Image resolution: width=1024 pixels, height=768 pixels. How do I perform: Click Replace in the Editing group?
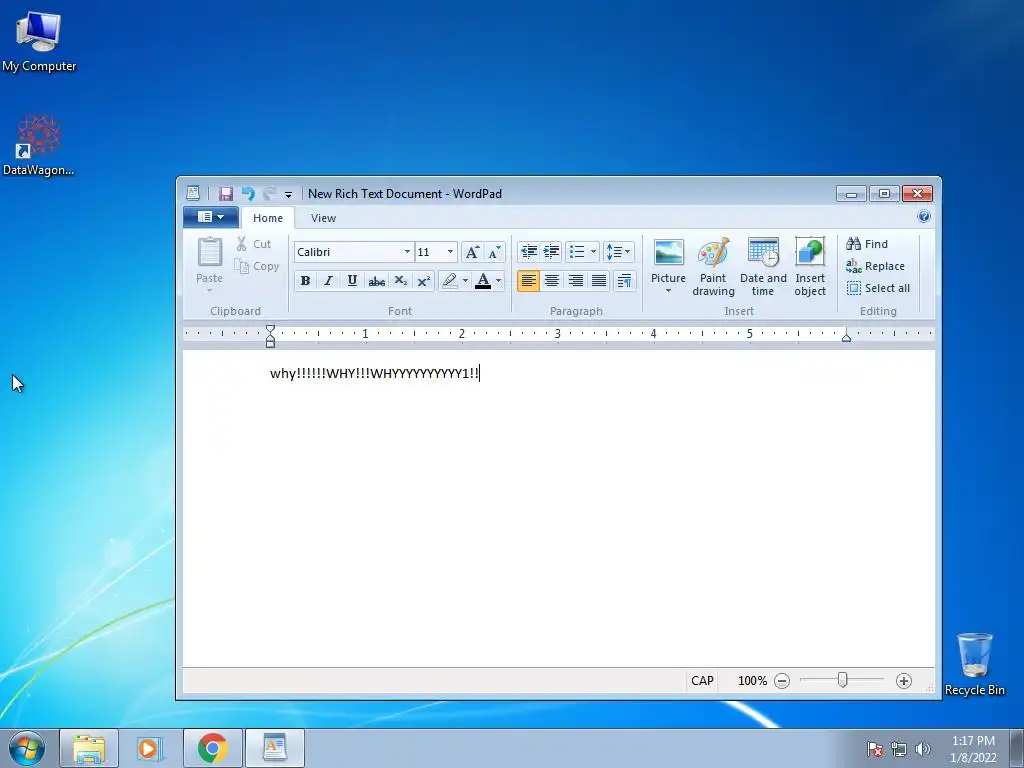click(875, 266)
